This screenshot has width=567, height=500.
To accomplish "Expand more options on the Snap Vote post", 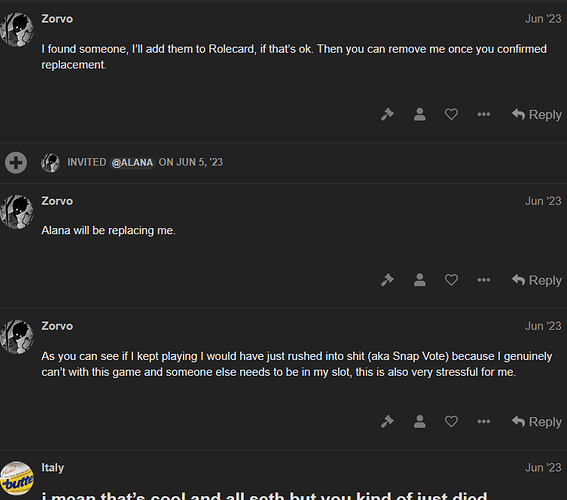I will click(483, 422).
